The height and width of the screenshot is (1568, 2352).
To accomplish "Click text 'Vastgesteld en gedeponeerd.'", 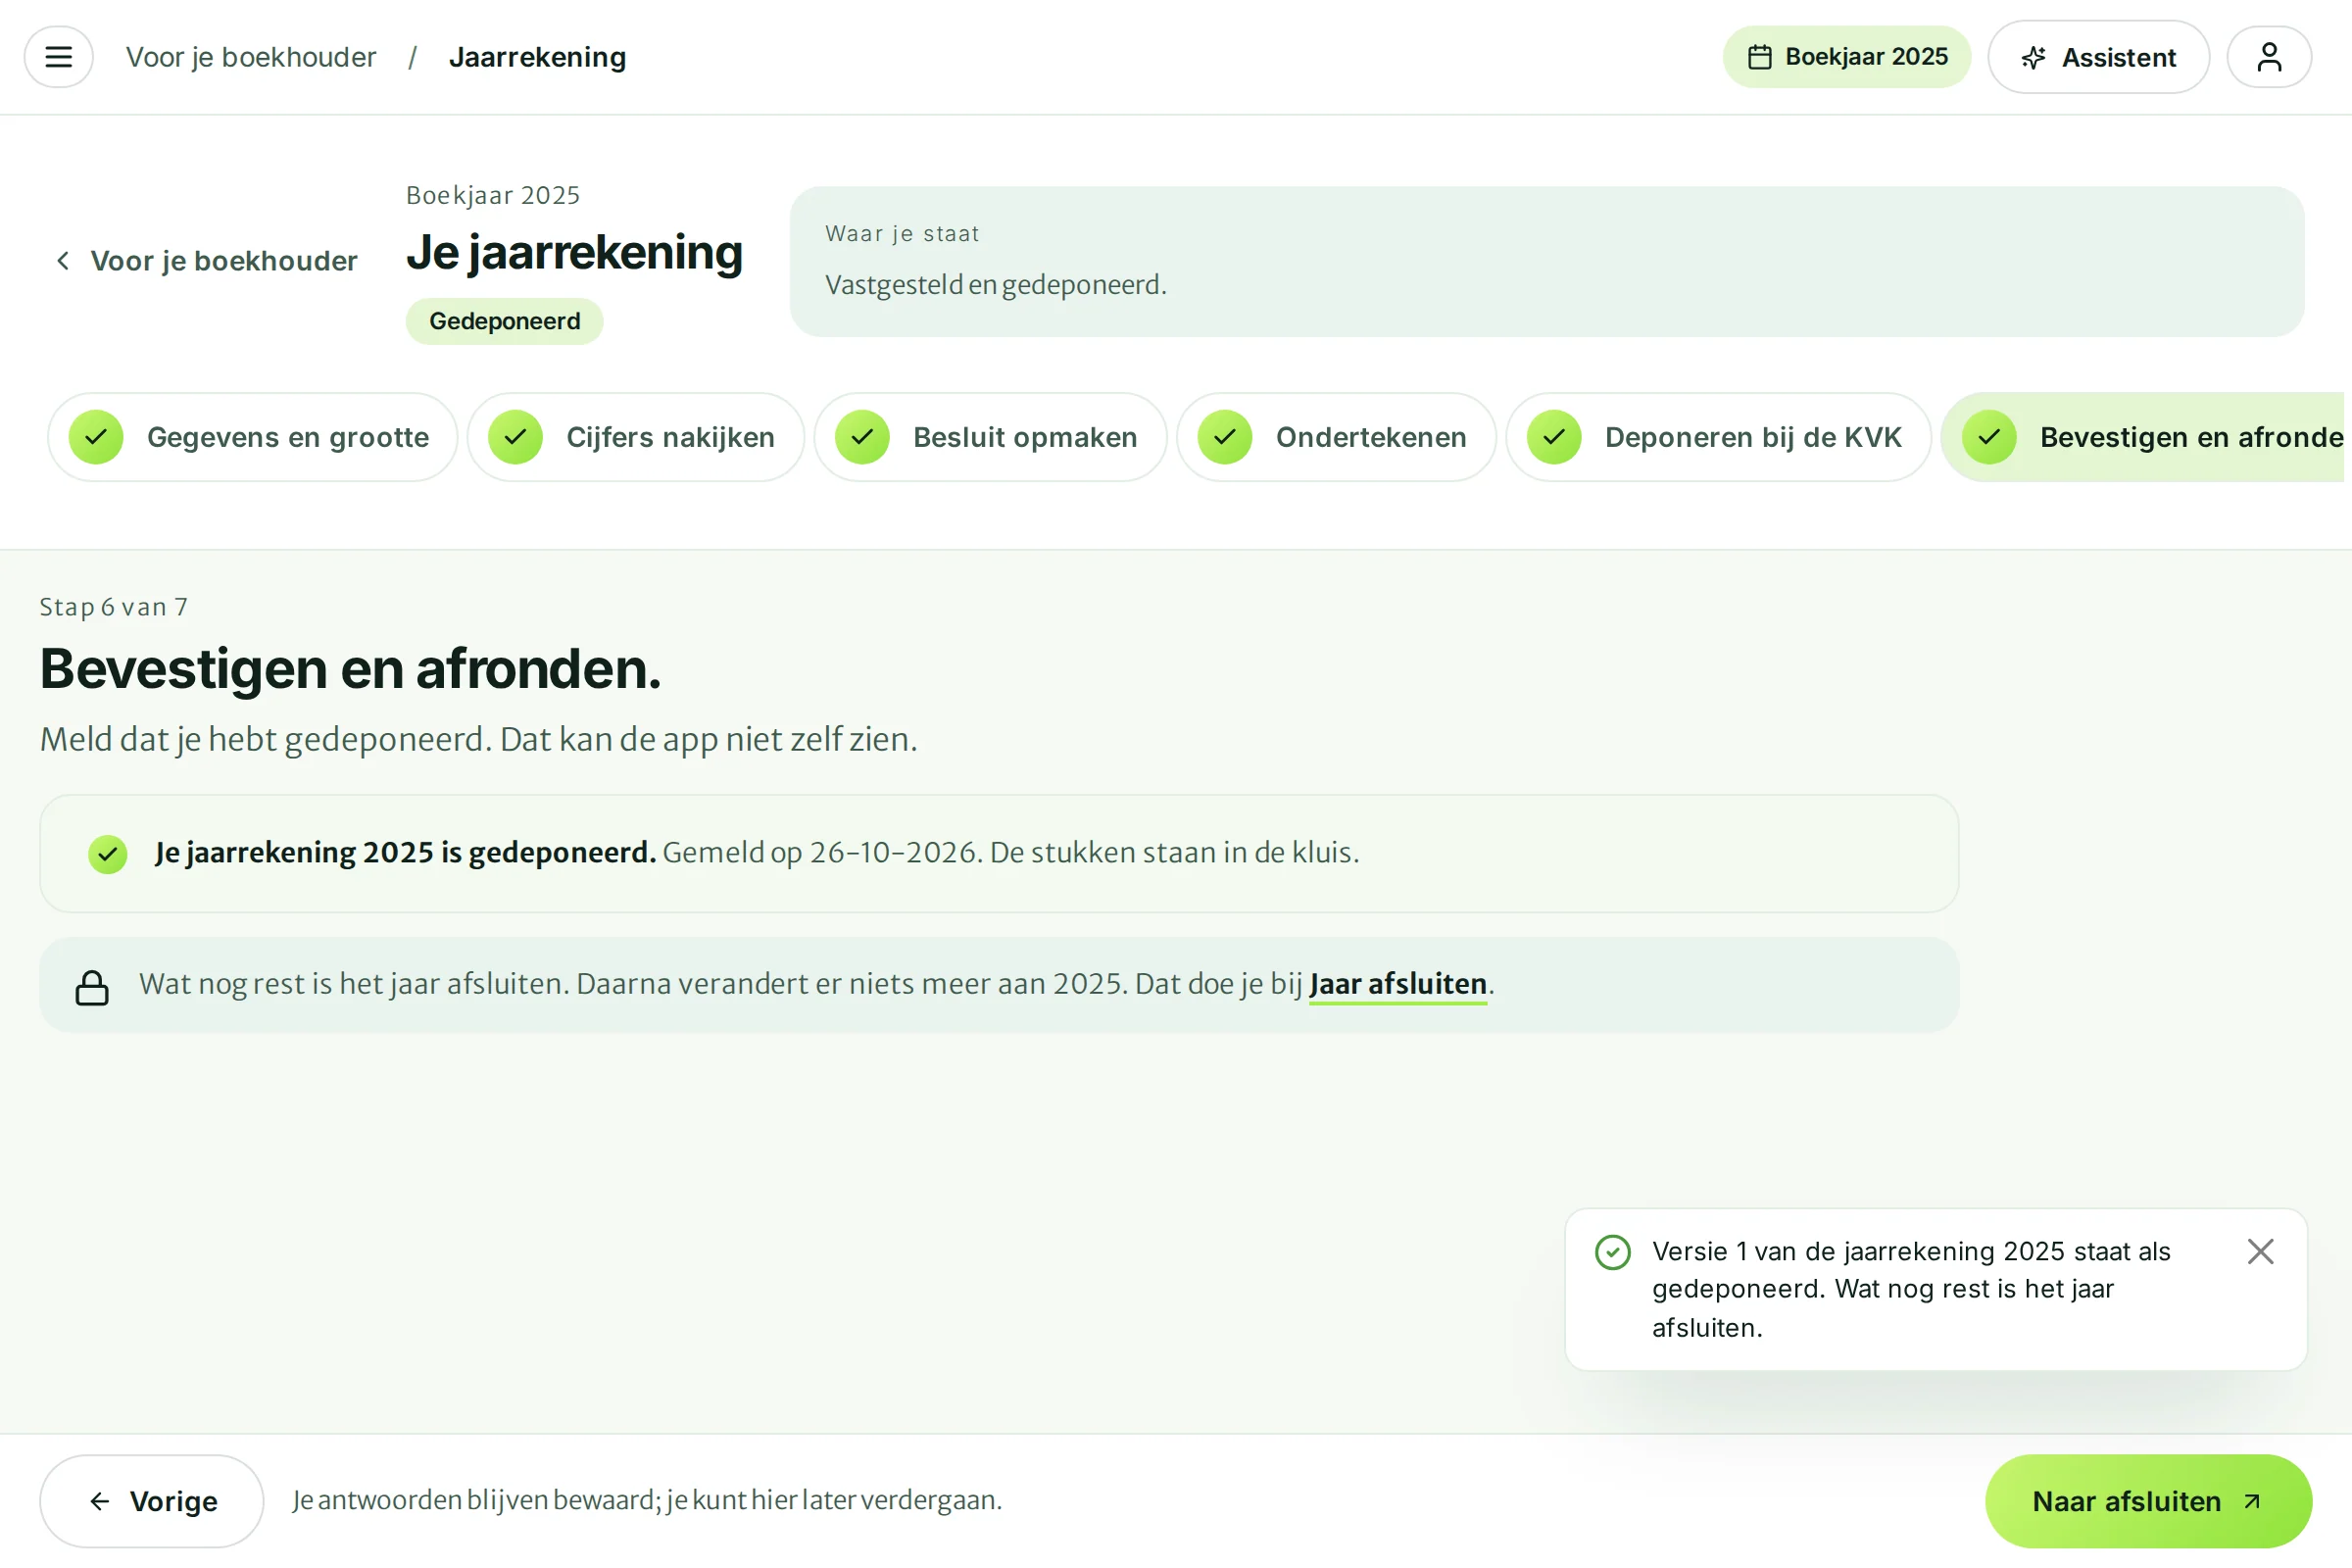I will (x=995, y=285).
